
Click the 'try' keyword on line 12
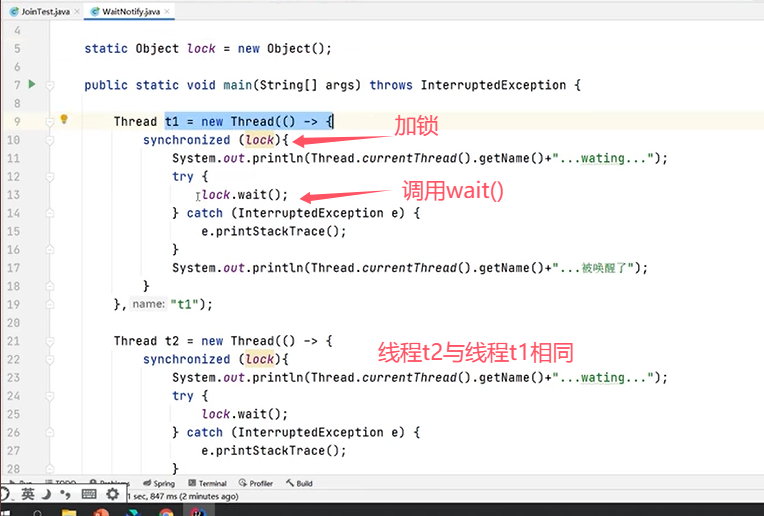coord(183,177)
